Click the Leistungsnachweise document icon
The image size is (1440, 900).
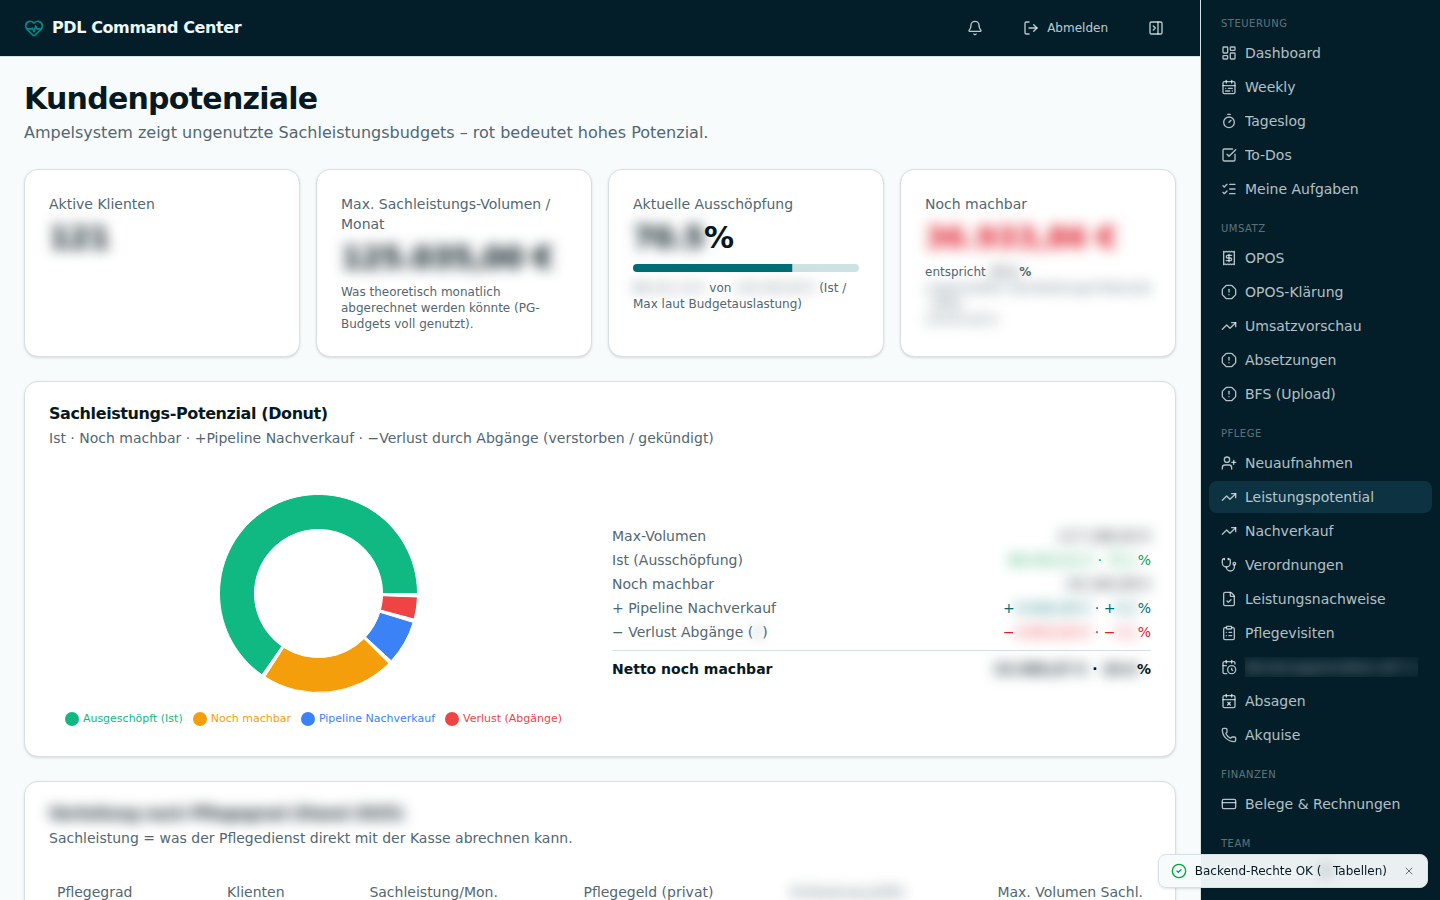1229,599
